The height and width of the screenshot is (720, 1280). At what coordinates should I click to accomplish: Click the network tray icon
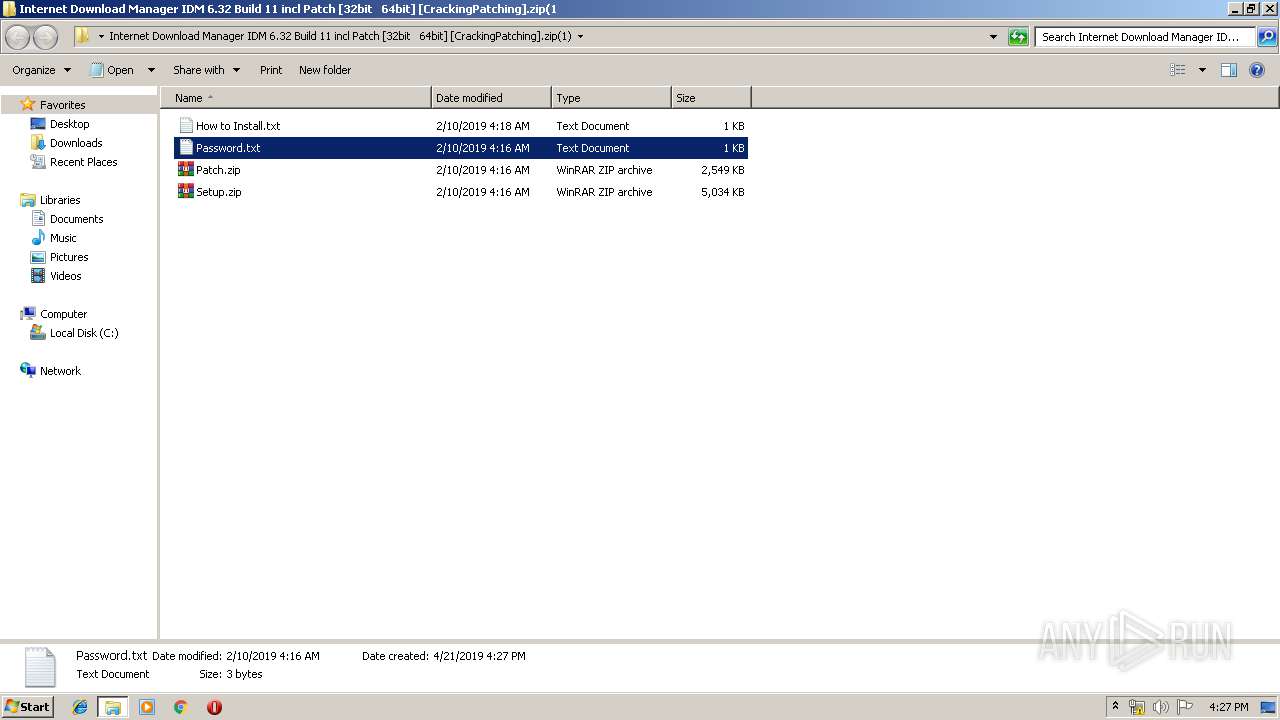pos(1137,707)
